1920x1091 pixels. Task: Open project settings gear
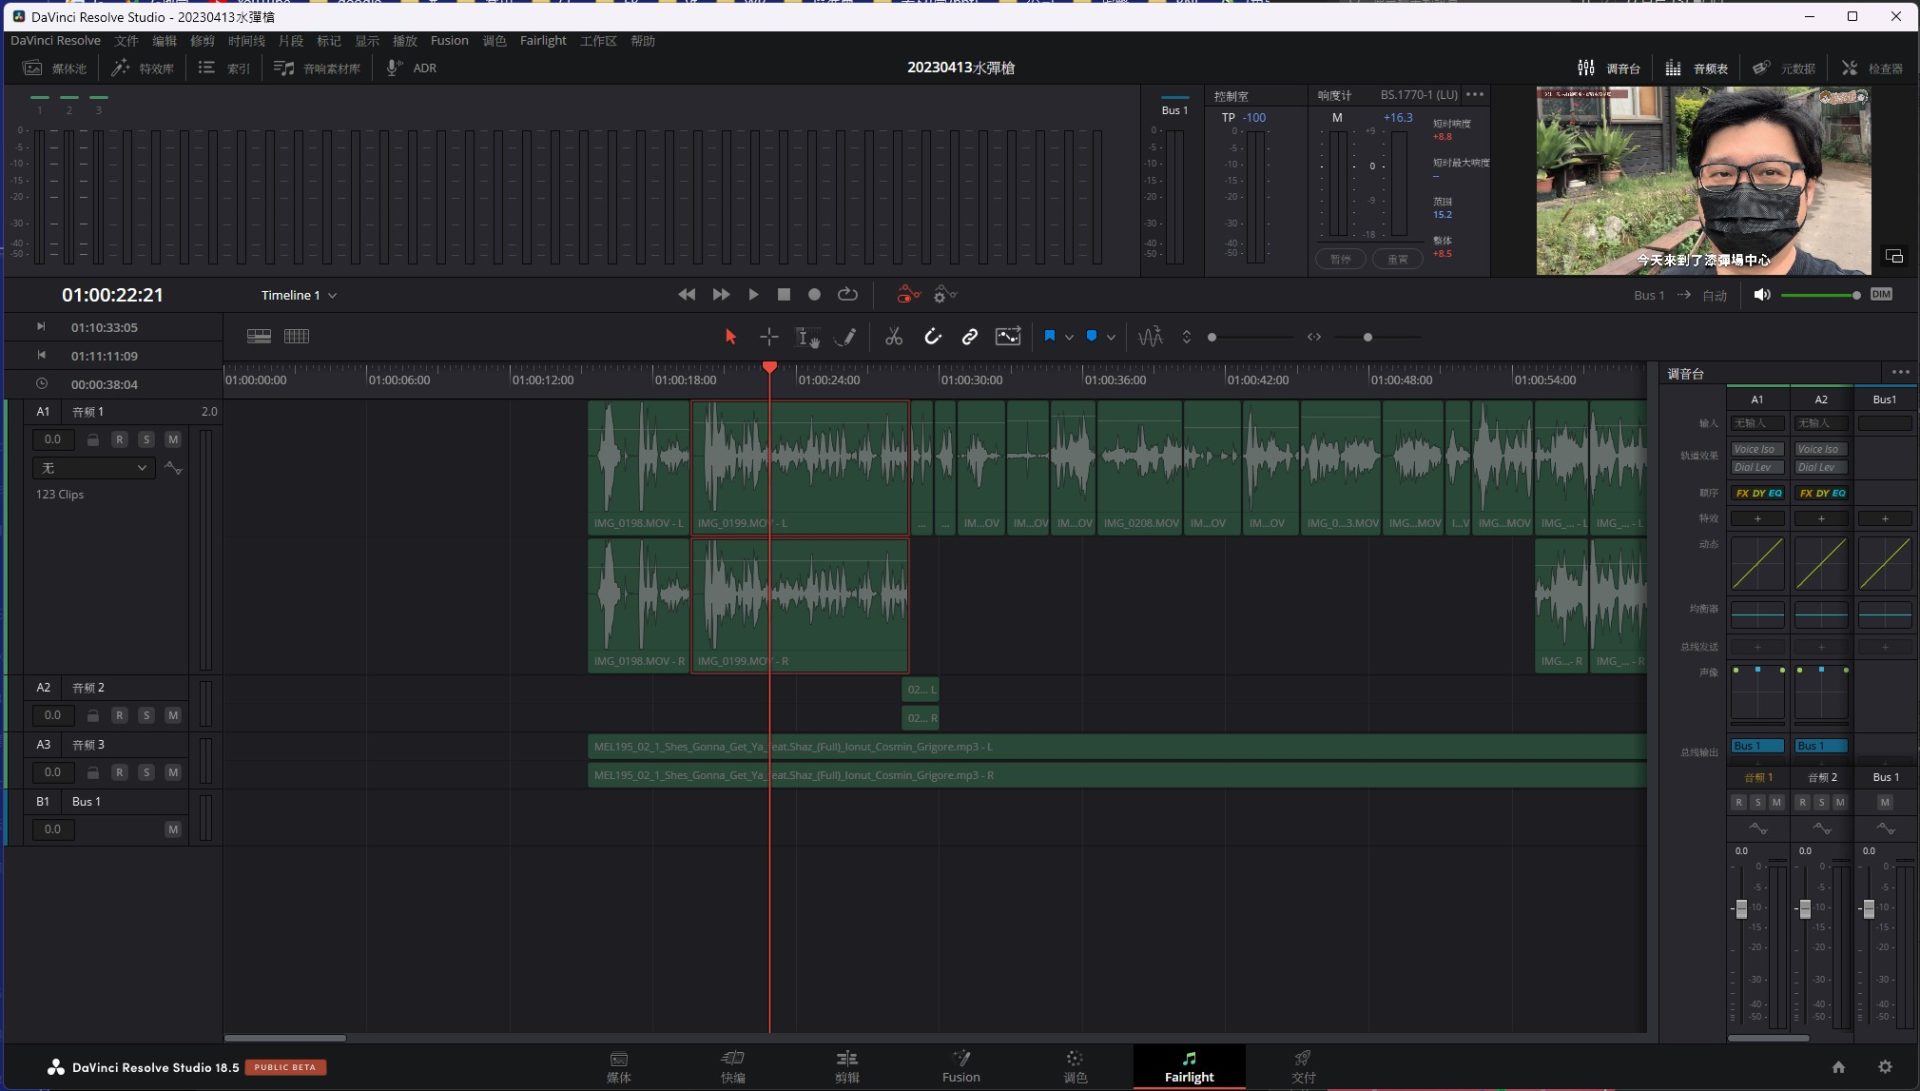pos(1885,1067)
